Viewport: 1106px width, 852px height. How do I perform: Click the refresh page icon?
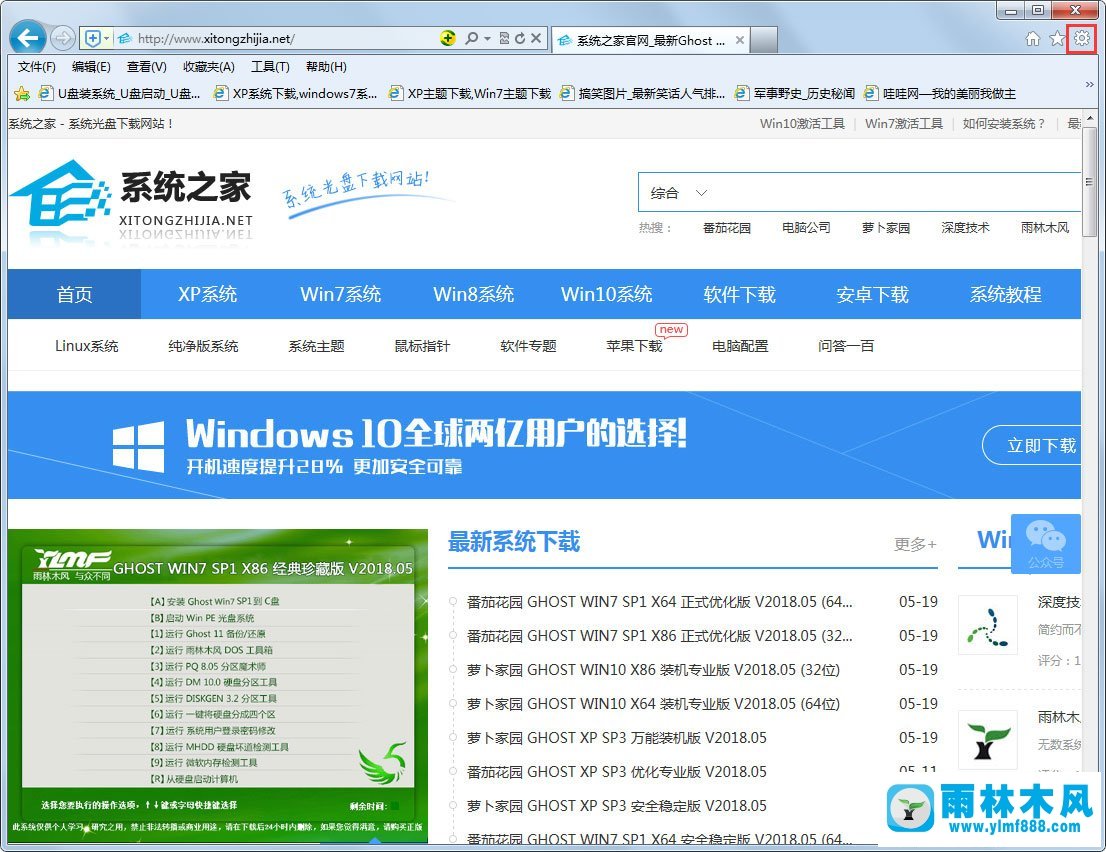tap(520, 38)
